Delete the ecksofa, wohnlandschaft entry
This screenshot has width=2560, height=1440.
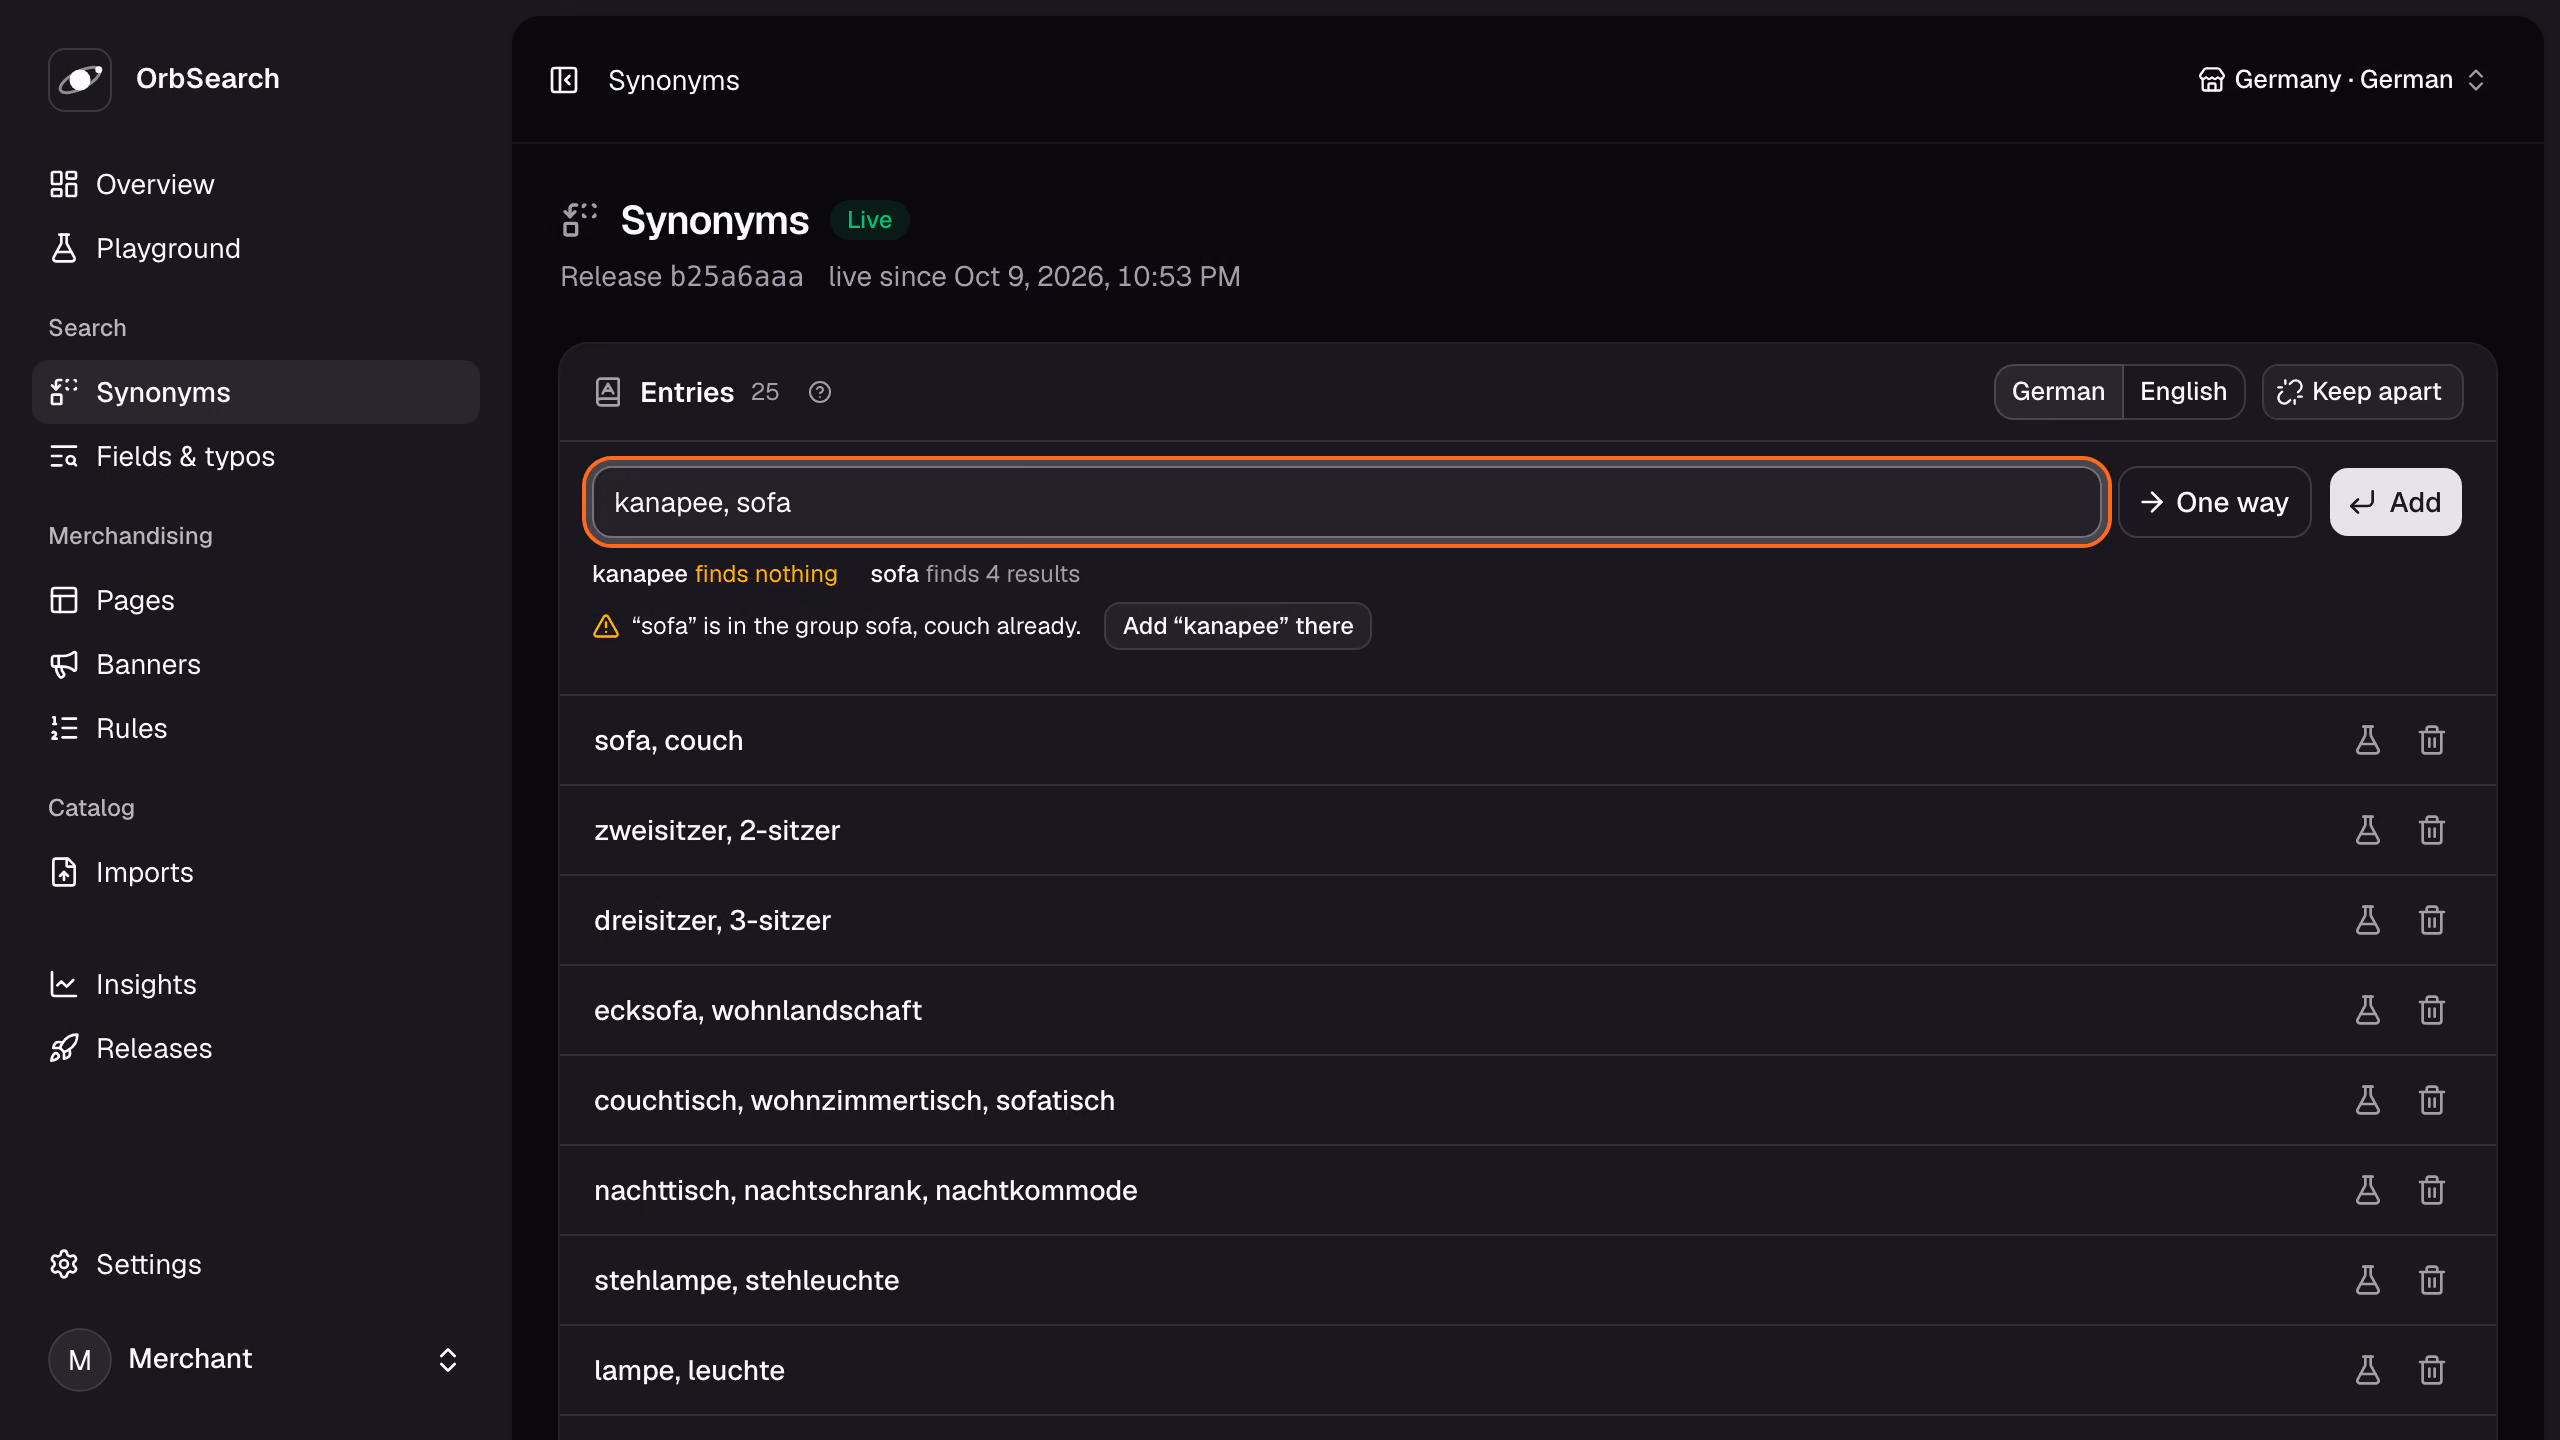(x=2432, y=1010)
